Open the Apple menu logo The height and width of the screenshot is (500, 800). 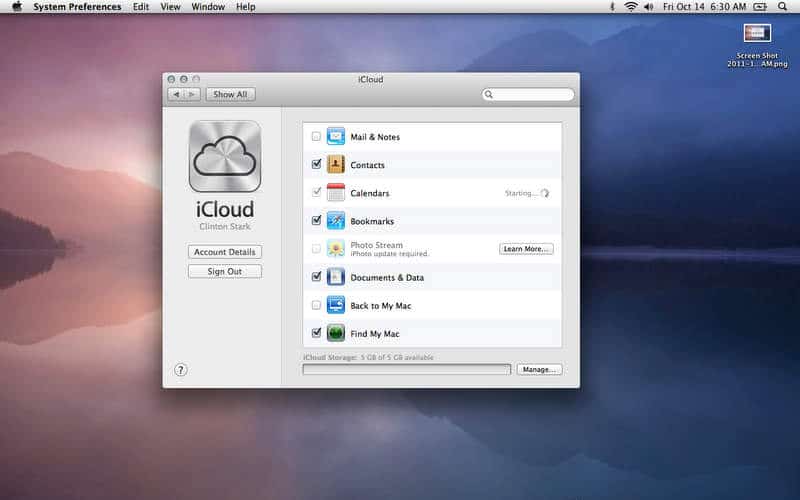coord(16,7)
